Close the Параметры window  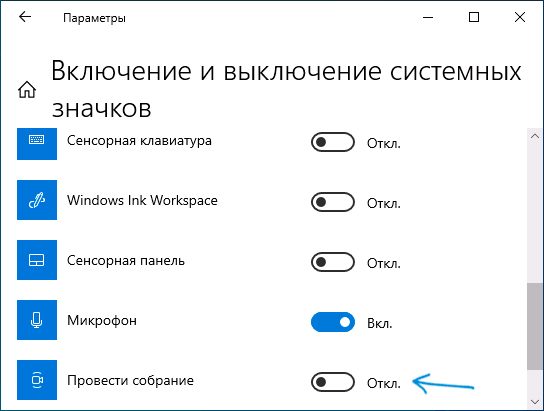[x=520, y=17]
